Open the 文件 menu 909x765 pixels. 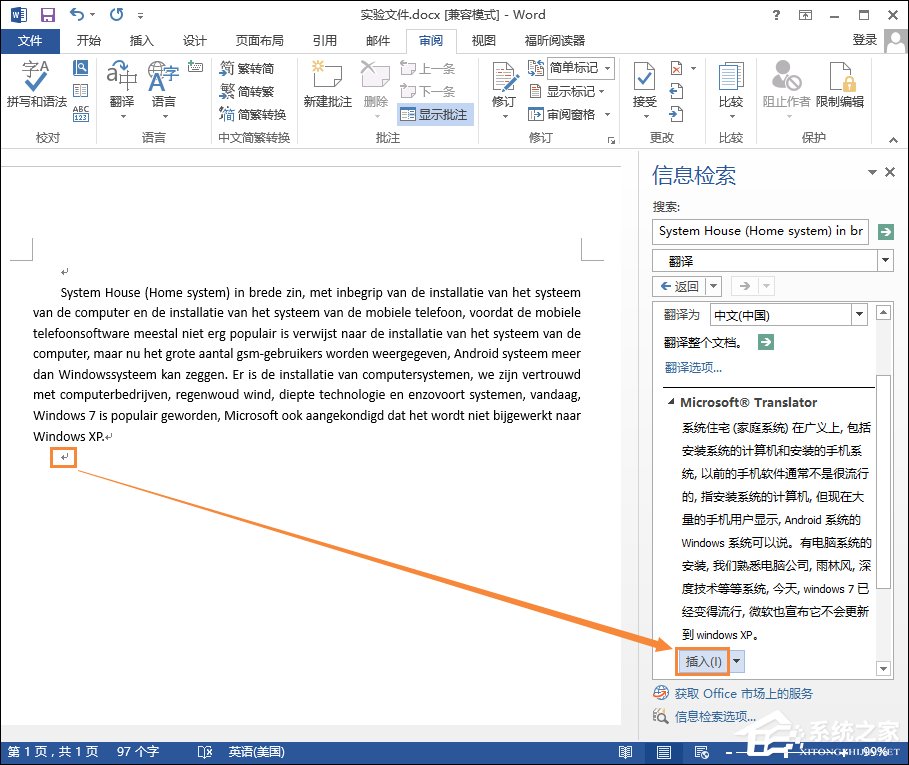point(31,41)
